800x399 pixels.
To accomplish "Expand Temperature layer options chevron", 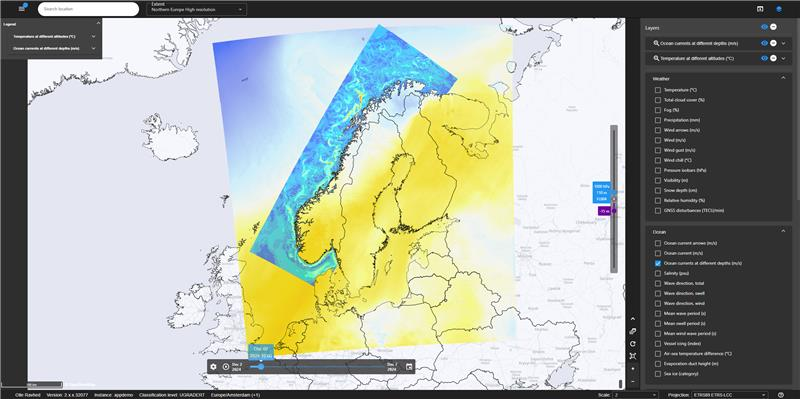I will 783,58.
